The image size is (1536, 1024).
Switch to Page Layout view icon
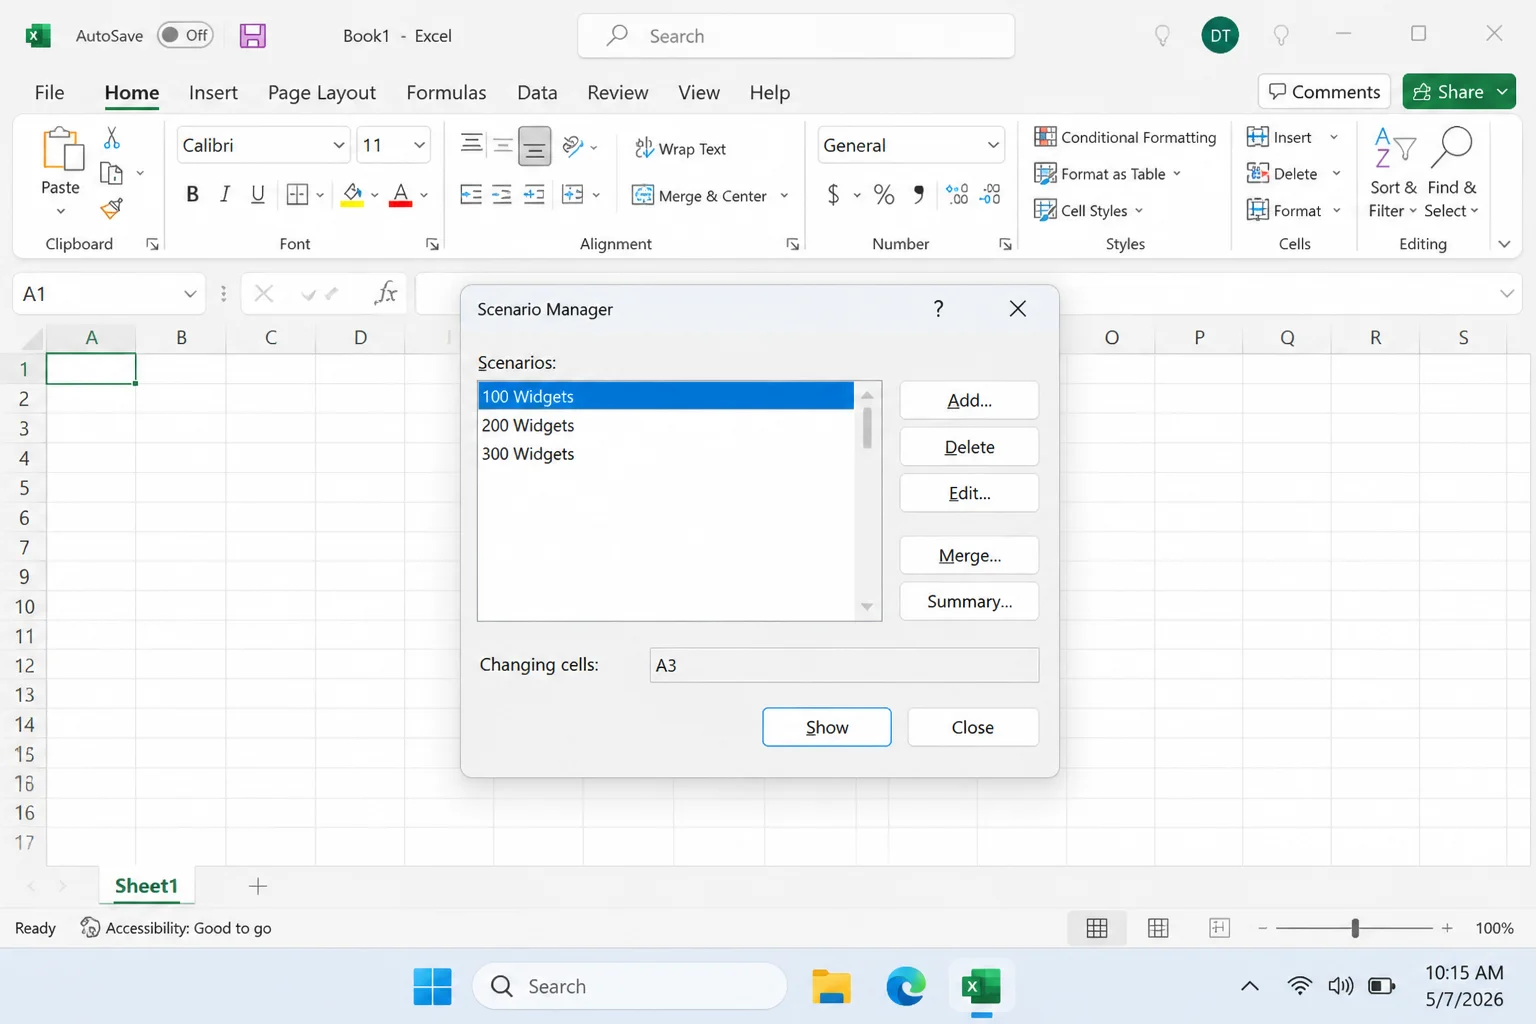pos(1158,928)
